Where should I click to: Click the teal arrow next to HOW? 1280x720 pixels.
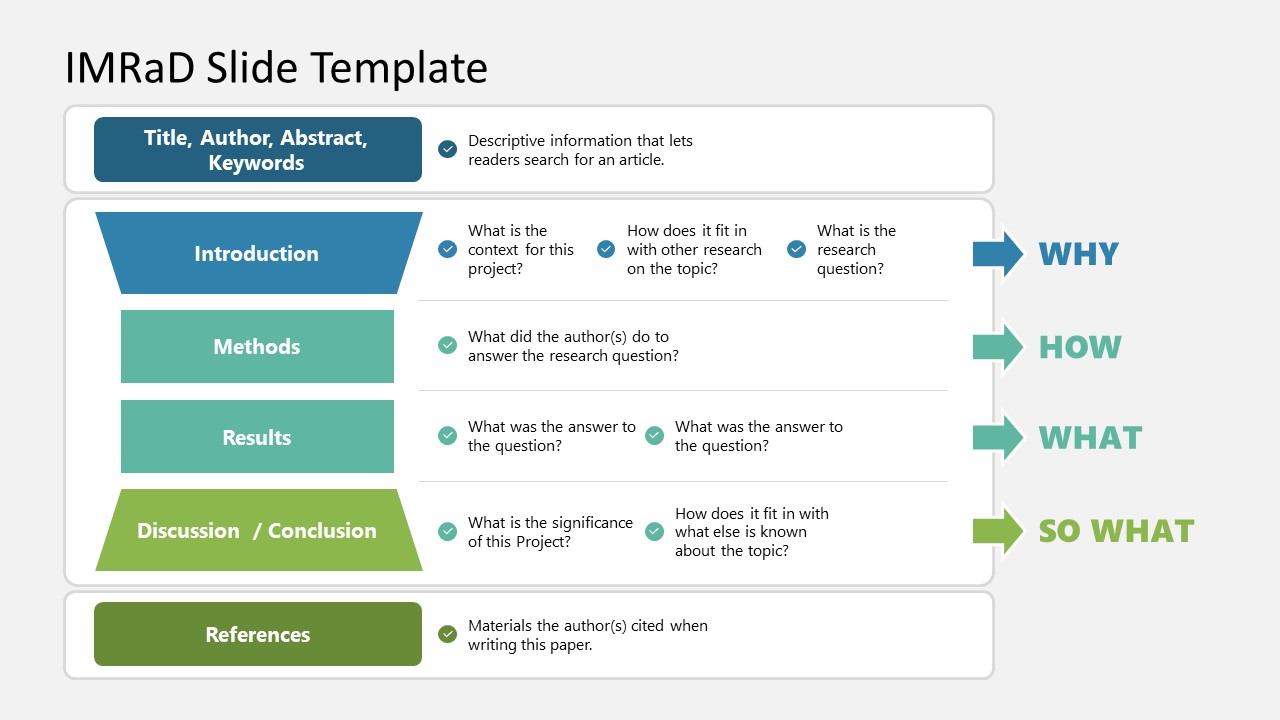click(x=998, y=347)
